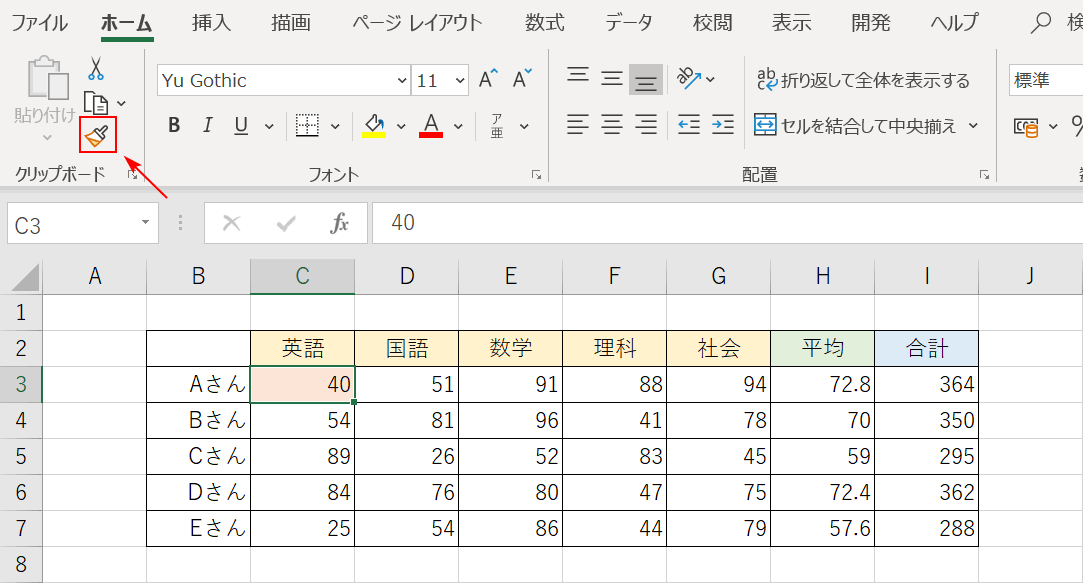Switch to the 数式 ribbon tab
1083x583 pixels.
[545, 22]
